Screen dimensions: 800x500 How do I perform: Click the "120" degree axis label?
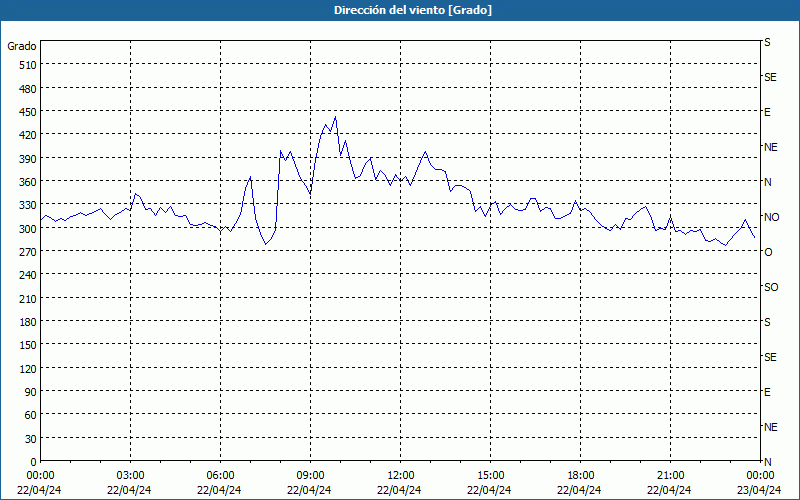click(29, 369)
